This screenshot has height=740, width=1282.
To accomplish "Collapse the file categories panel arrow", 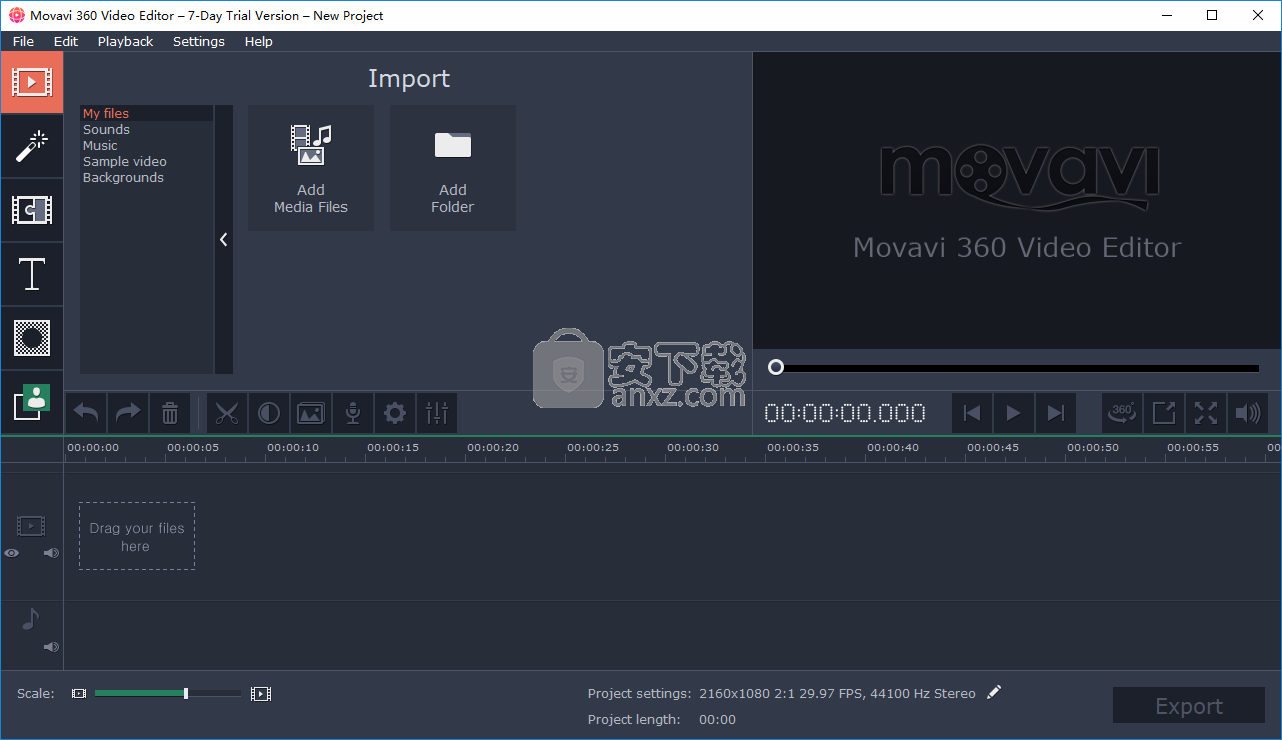I will [224, 240].
